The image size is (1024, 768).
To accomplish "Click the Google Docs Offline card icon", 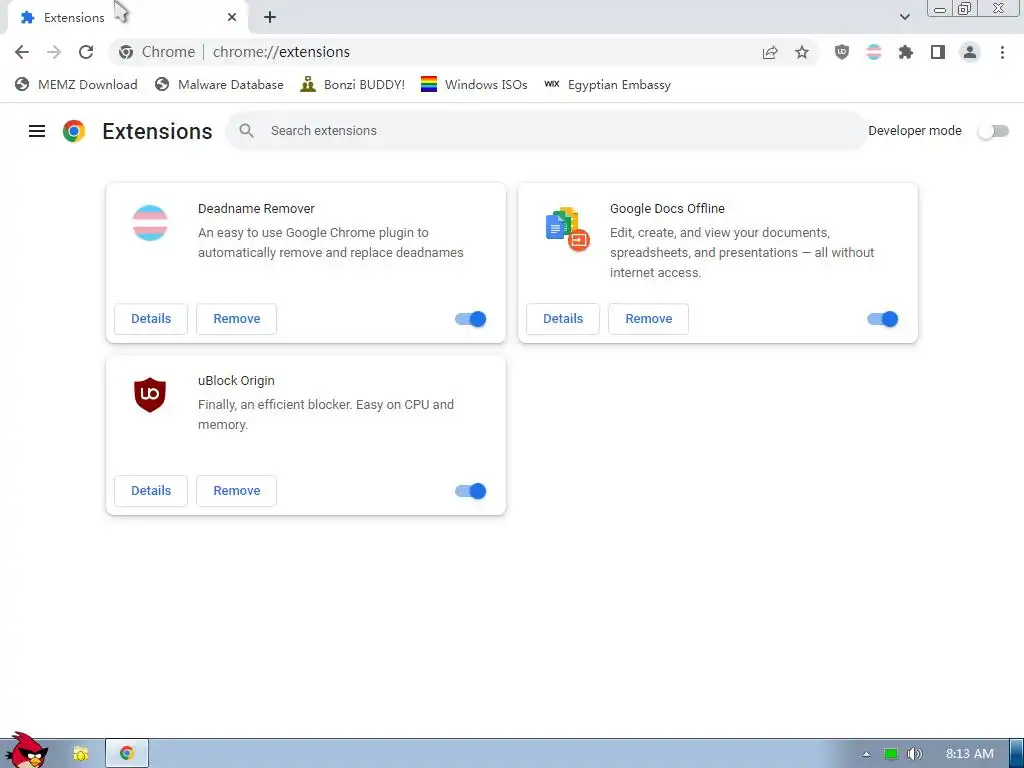I will (x=568, y=230).
